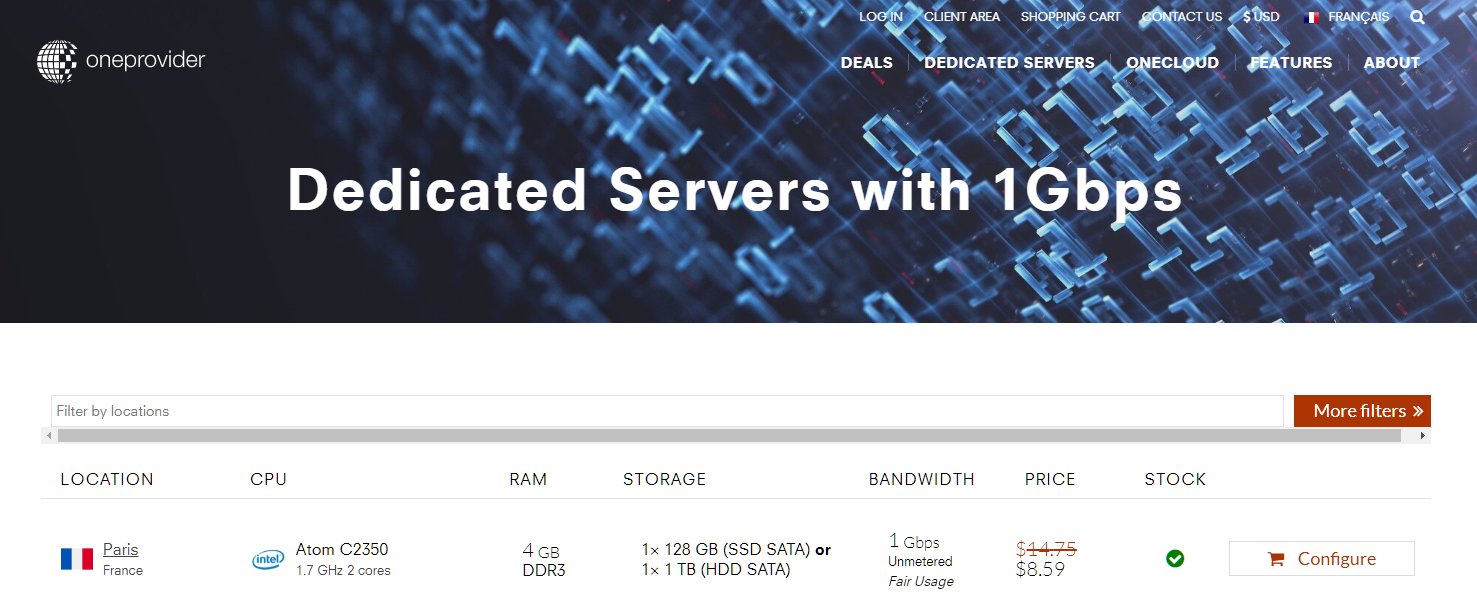Image resolution: width=1477 pixels, height=606 pixels.
Task: Configure the Paris Atom C2350 server
Action: 1322,559
